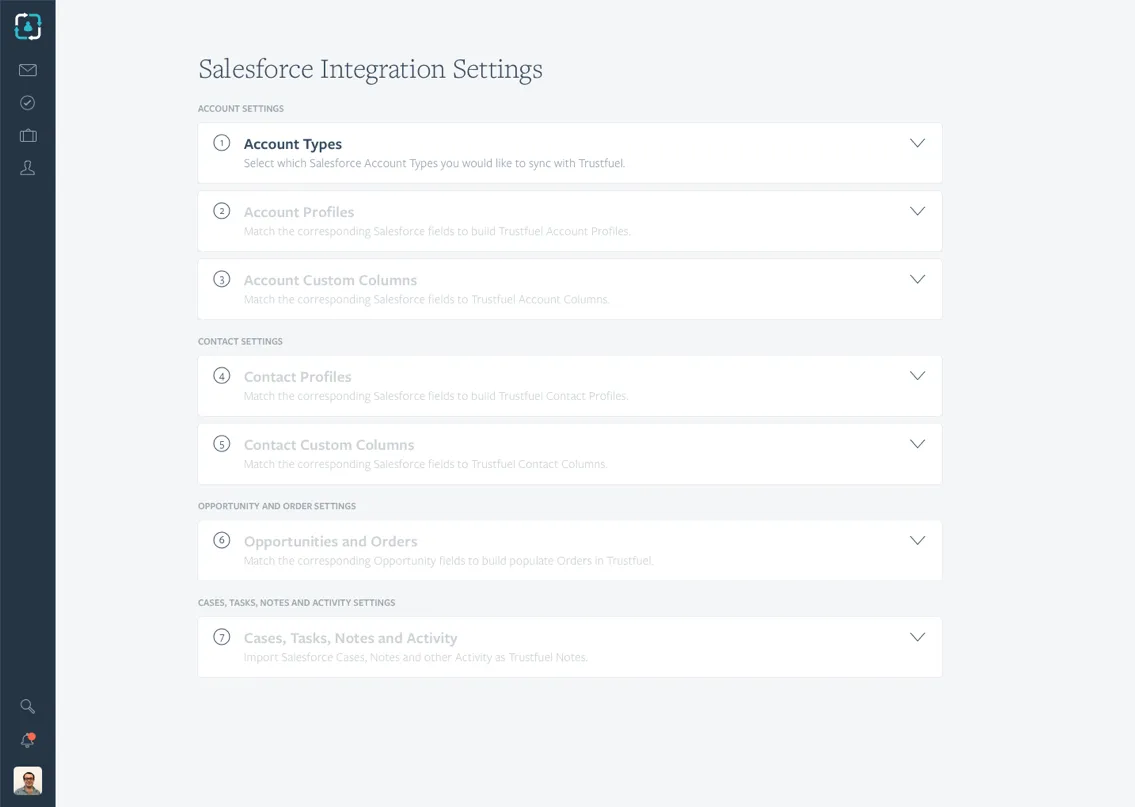Screen dimensions: 1135x807
Task: Click the step 6 circle beside Opportunities and Orders
Action: pos(221,539)
